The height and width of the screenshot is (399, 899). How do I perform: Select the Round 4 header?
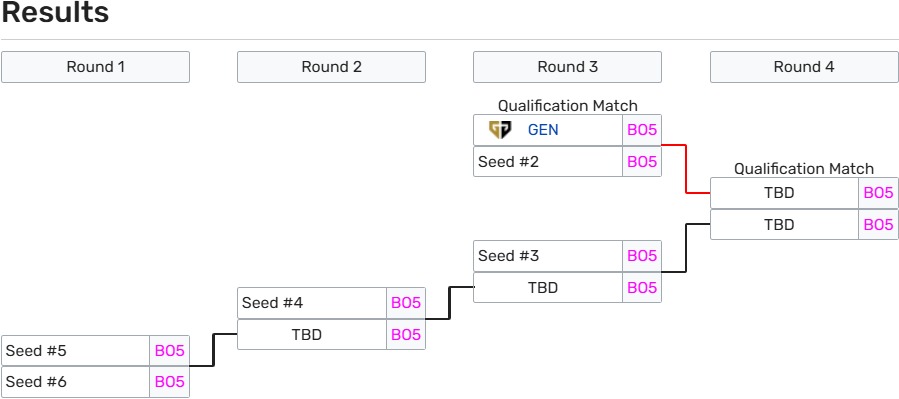click(x=804, y=67)
